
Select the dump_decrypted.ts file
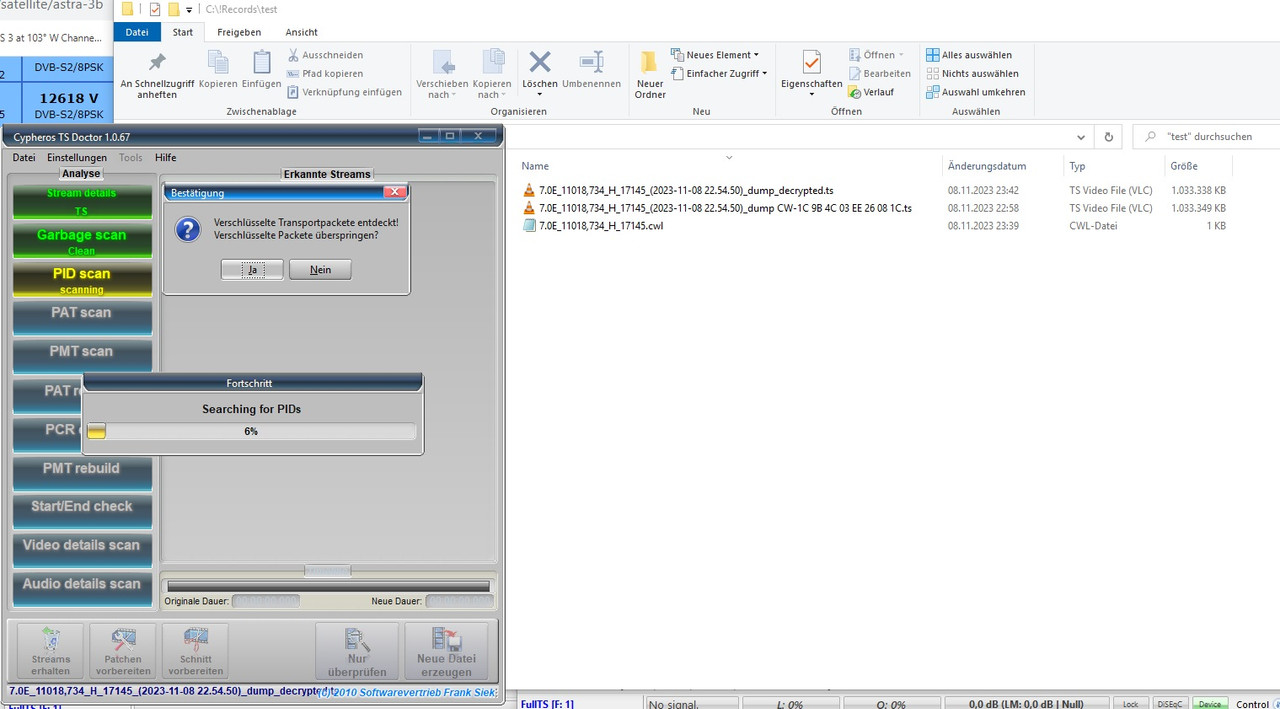[686, 190]
